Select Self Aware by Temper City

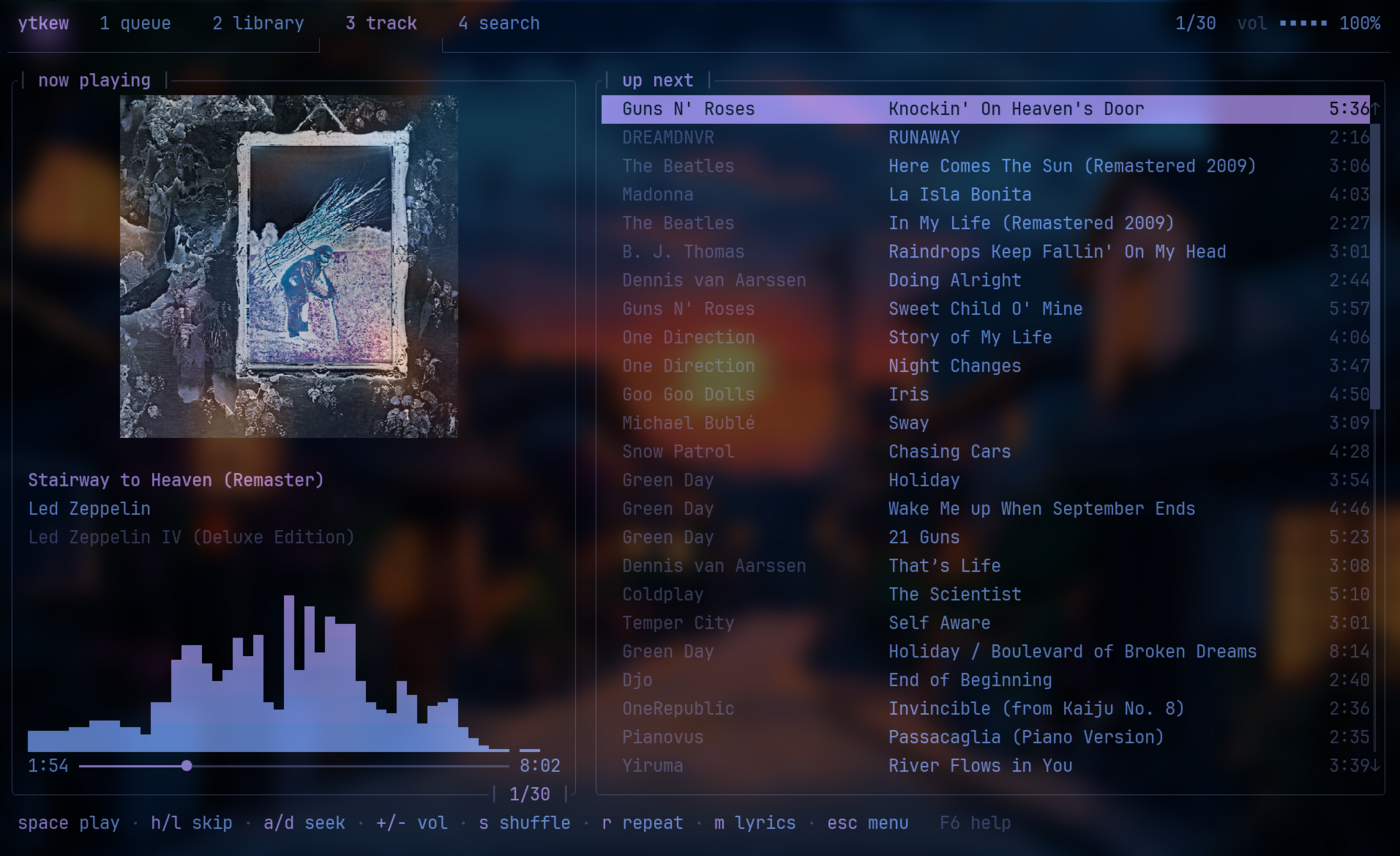click(985, 622)
